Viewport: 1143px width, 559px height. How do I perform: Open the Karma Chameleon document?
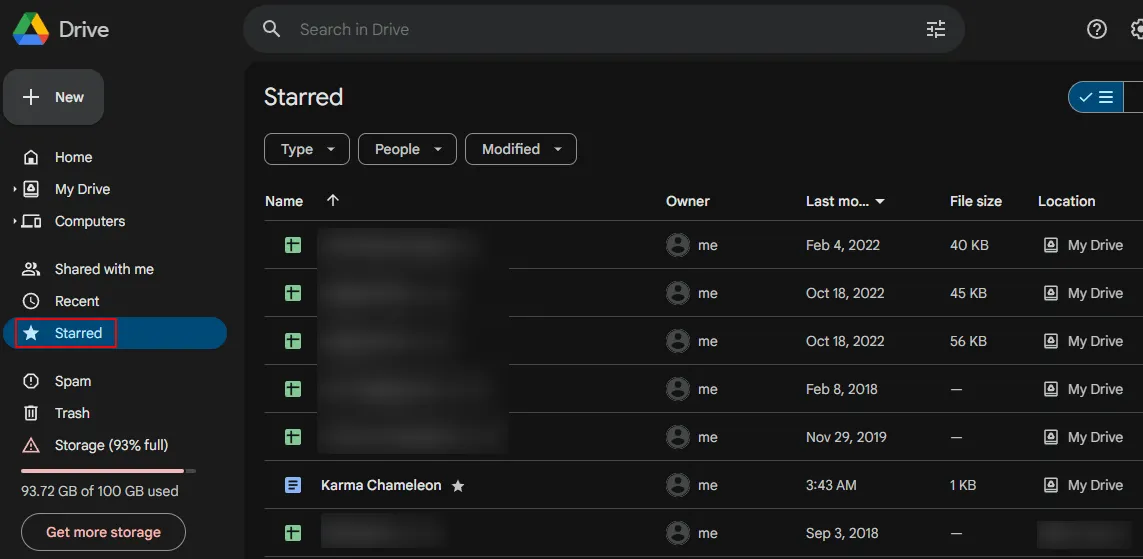381,485
